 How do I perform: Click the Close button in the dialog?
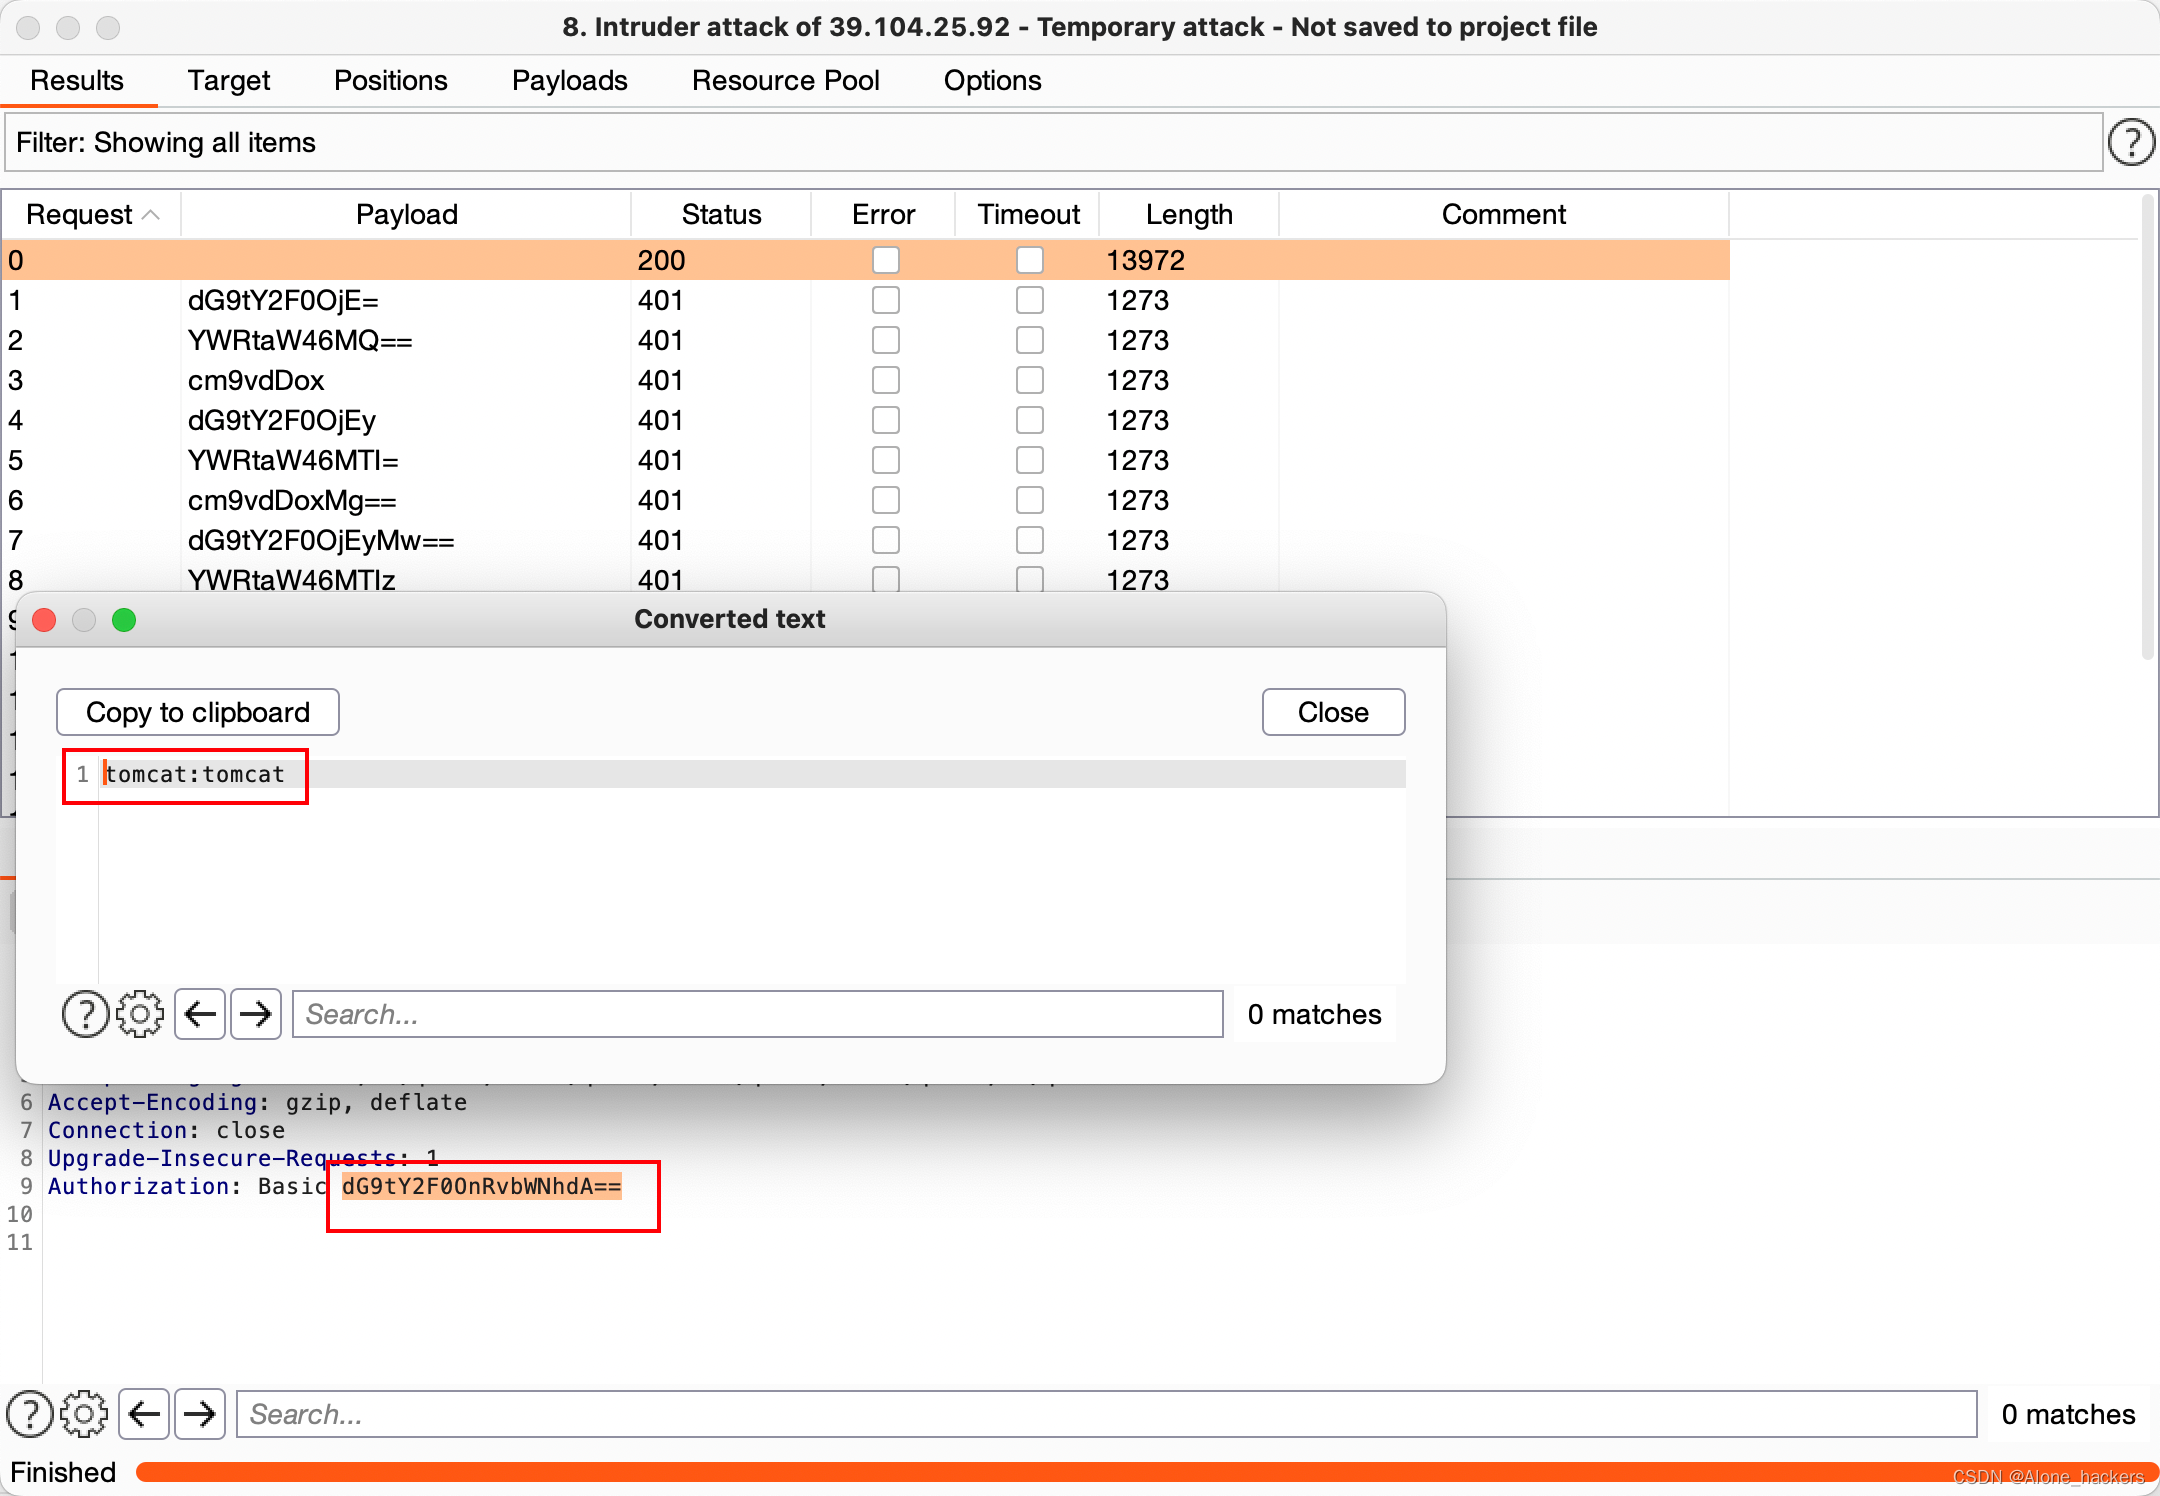[x=1333, y=712]
